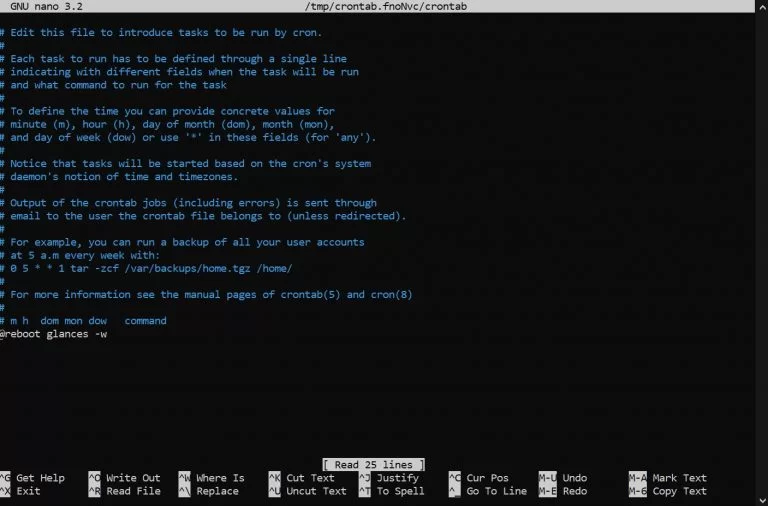Viewport: 768px width, 506px height.
Task: Click the Undo shortcut label
Action: click(x=574, y=478)
